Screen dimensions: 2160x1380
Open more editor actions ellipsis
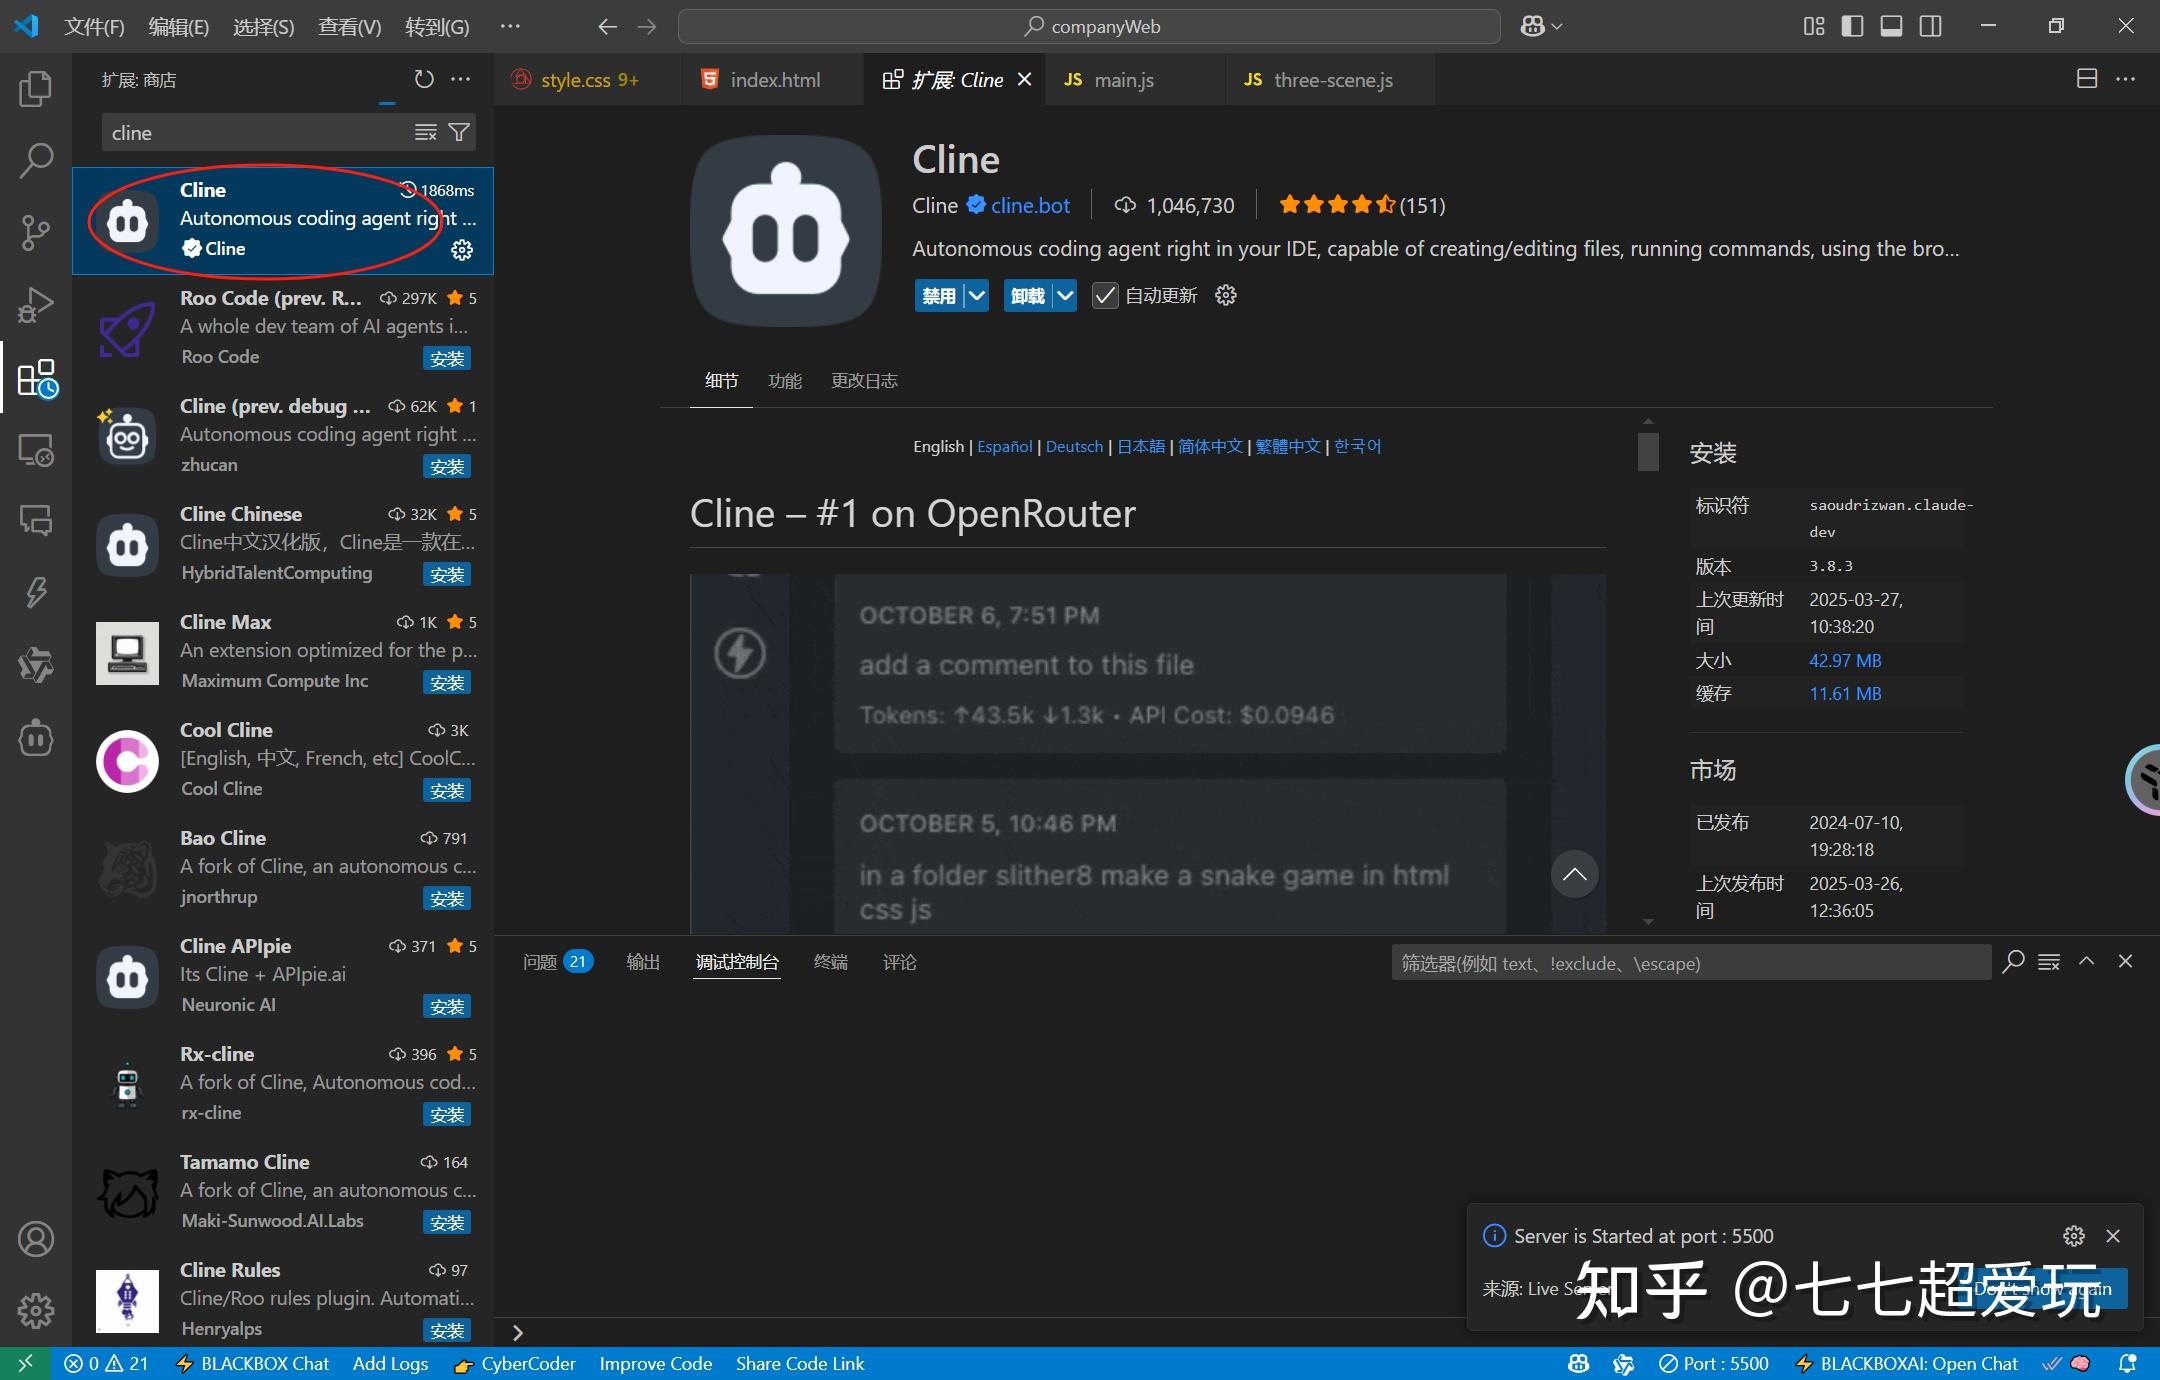[2125, 79]
